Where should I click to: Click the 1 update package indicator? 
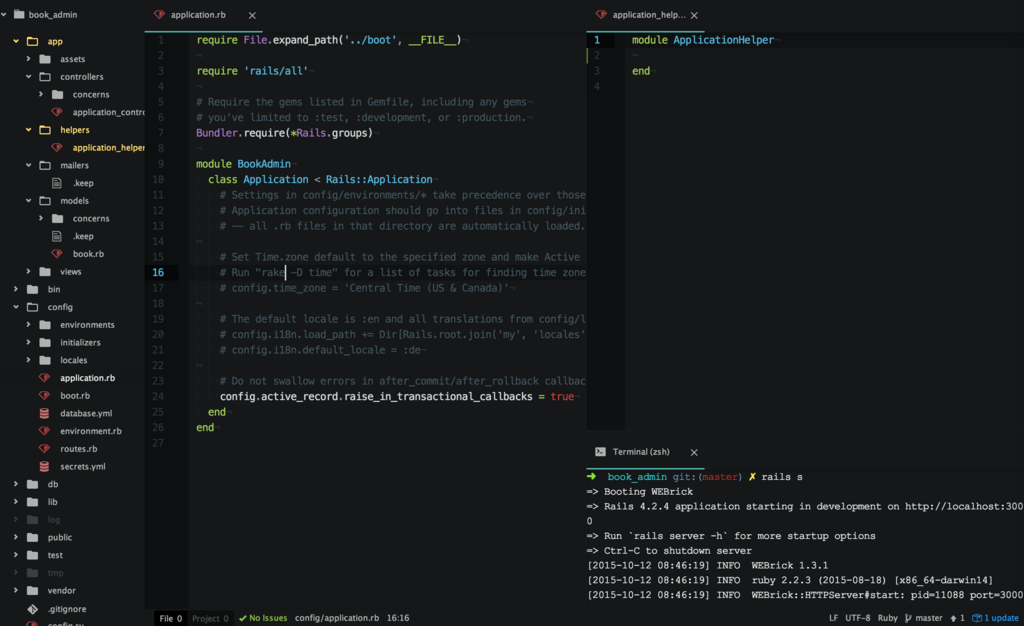pyautogui.click(x=995, y=618)
